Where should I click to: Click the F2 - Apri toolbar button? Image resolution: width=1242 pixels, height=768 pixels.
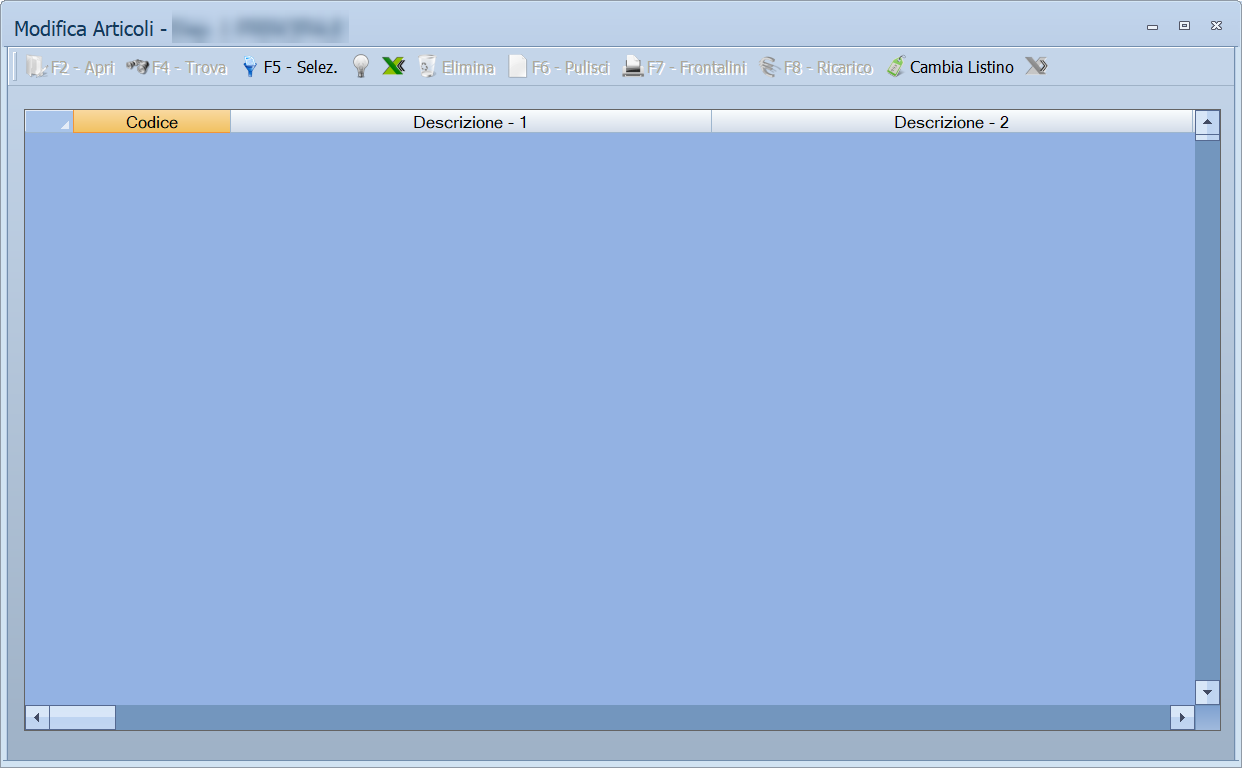coord(71,68)
